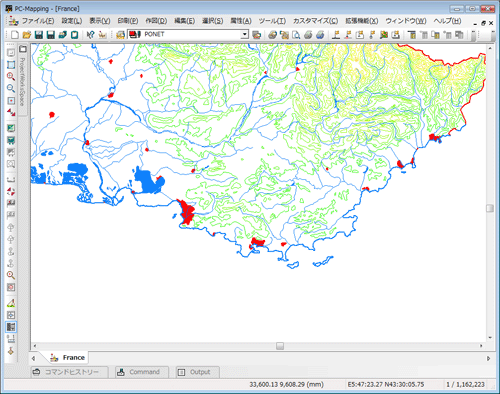Open the 選択(S) menu
Viewport: 500px width, 394px height.
213,21
